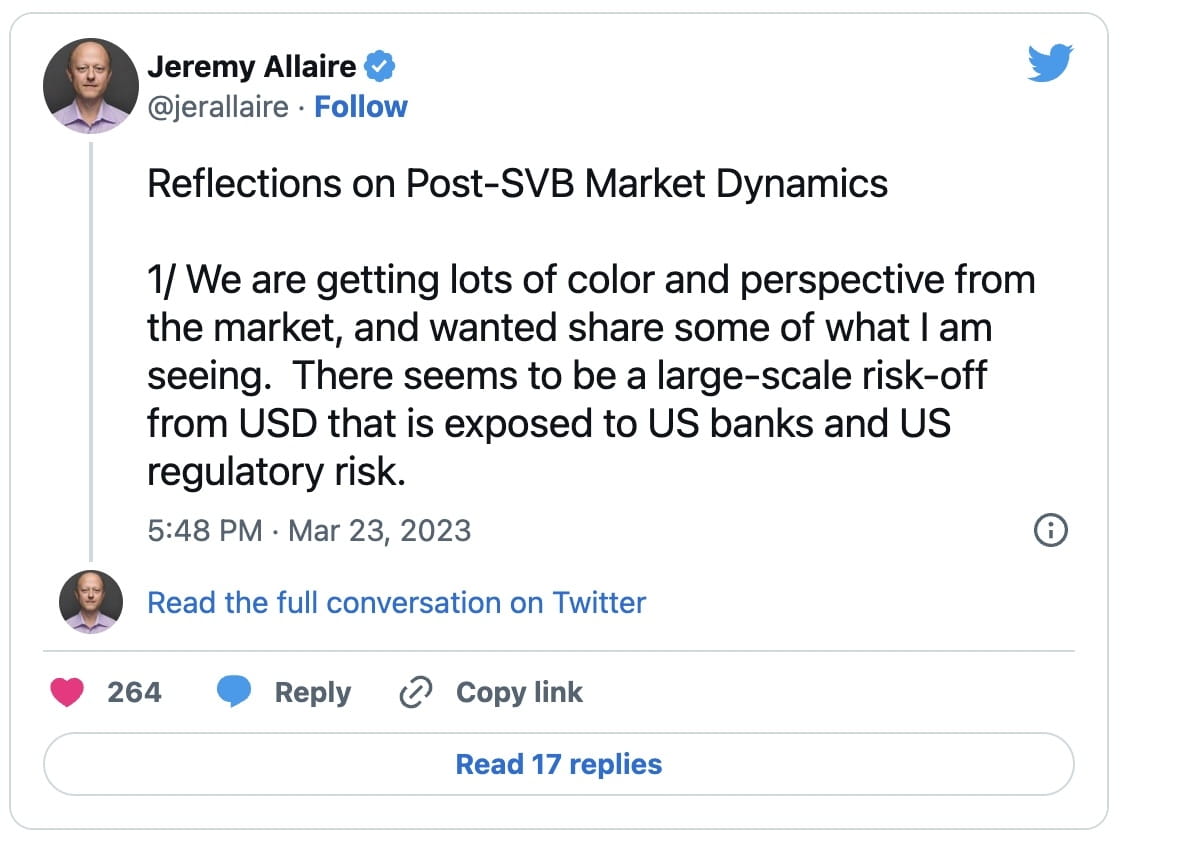
Task: Click the Reply text label
Action: click(x=312, y=692)
